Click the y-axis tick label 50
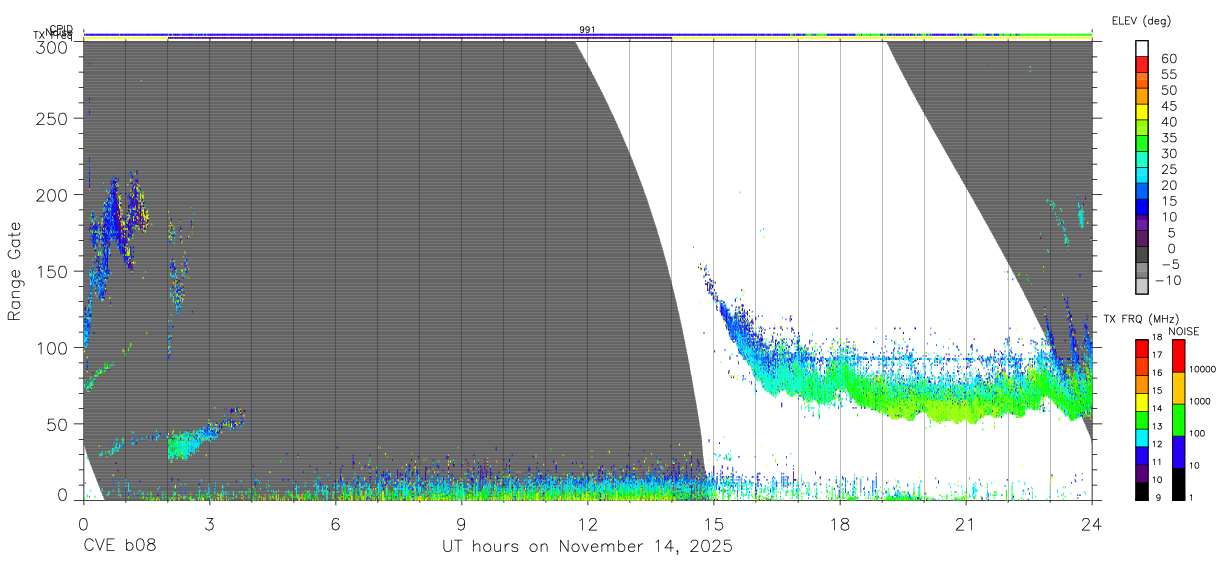Screen dimensions: 1228x567 56,423
